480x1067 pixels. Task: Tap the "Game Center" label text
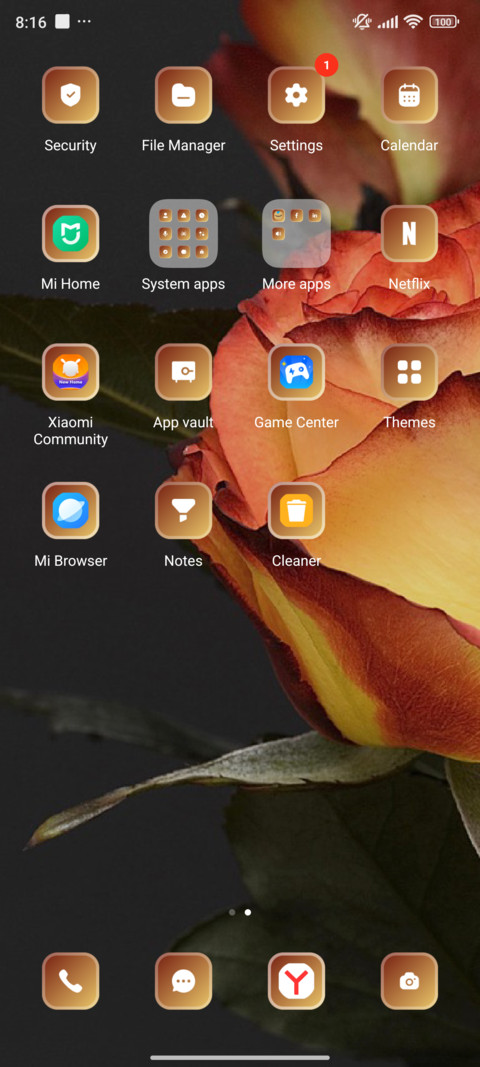[296, 422]
